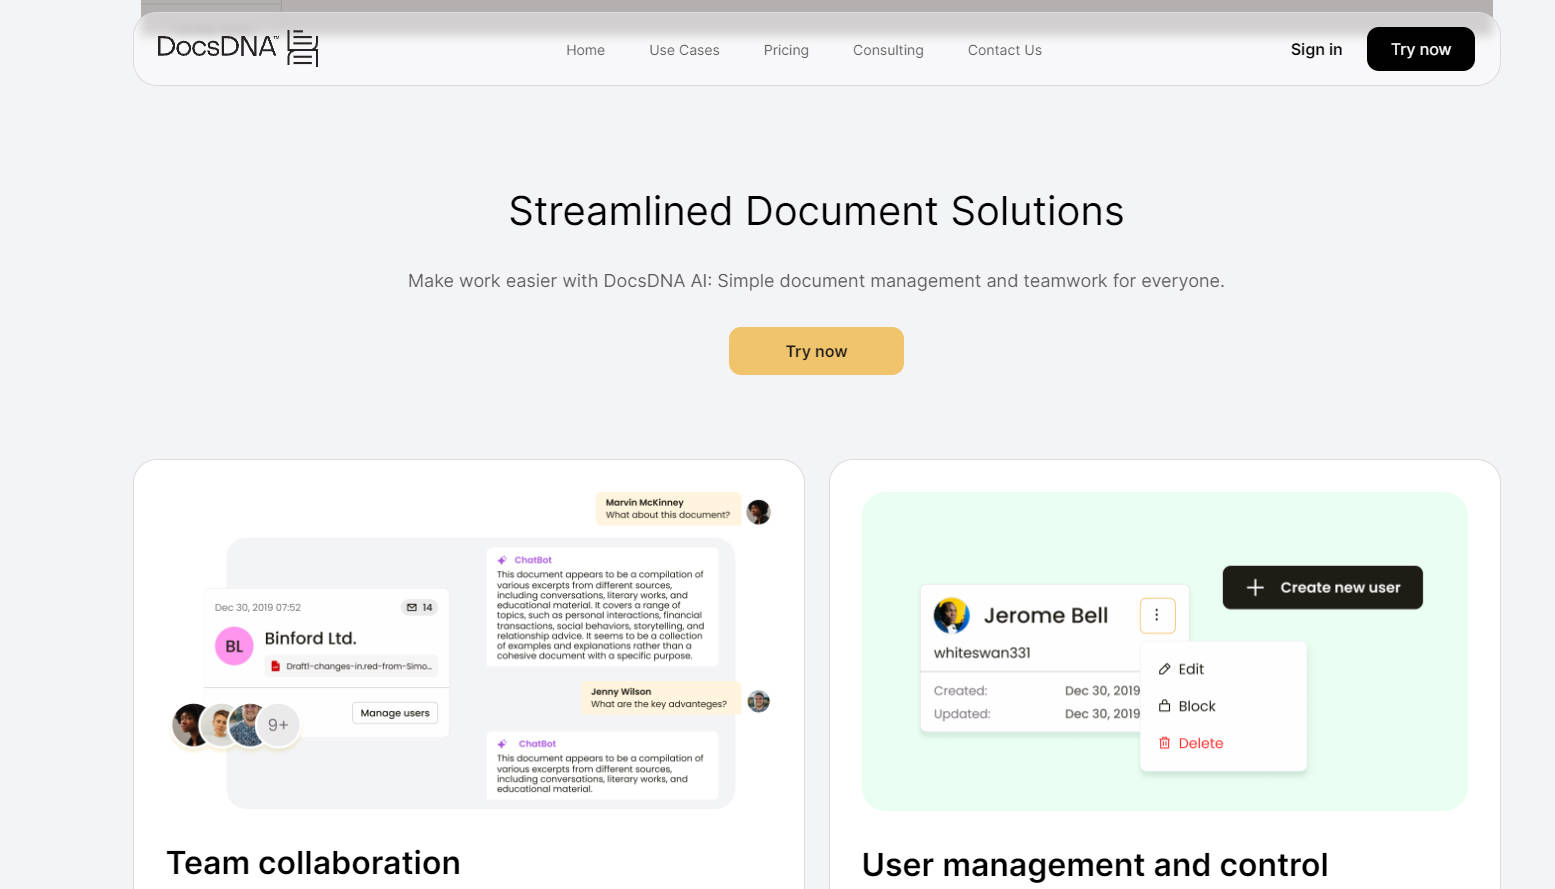Image resolution: width=1555 pixels, height=889 pixels.
Task: Open the Use Cases menu item
Action: point(684,50)
